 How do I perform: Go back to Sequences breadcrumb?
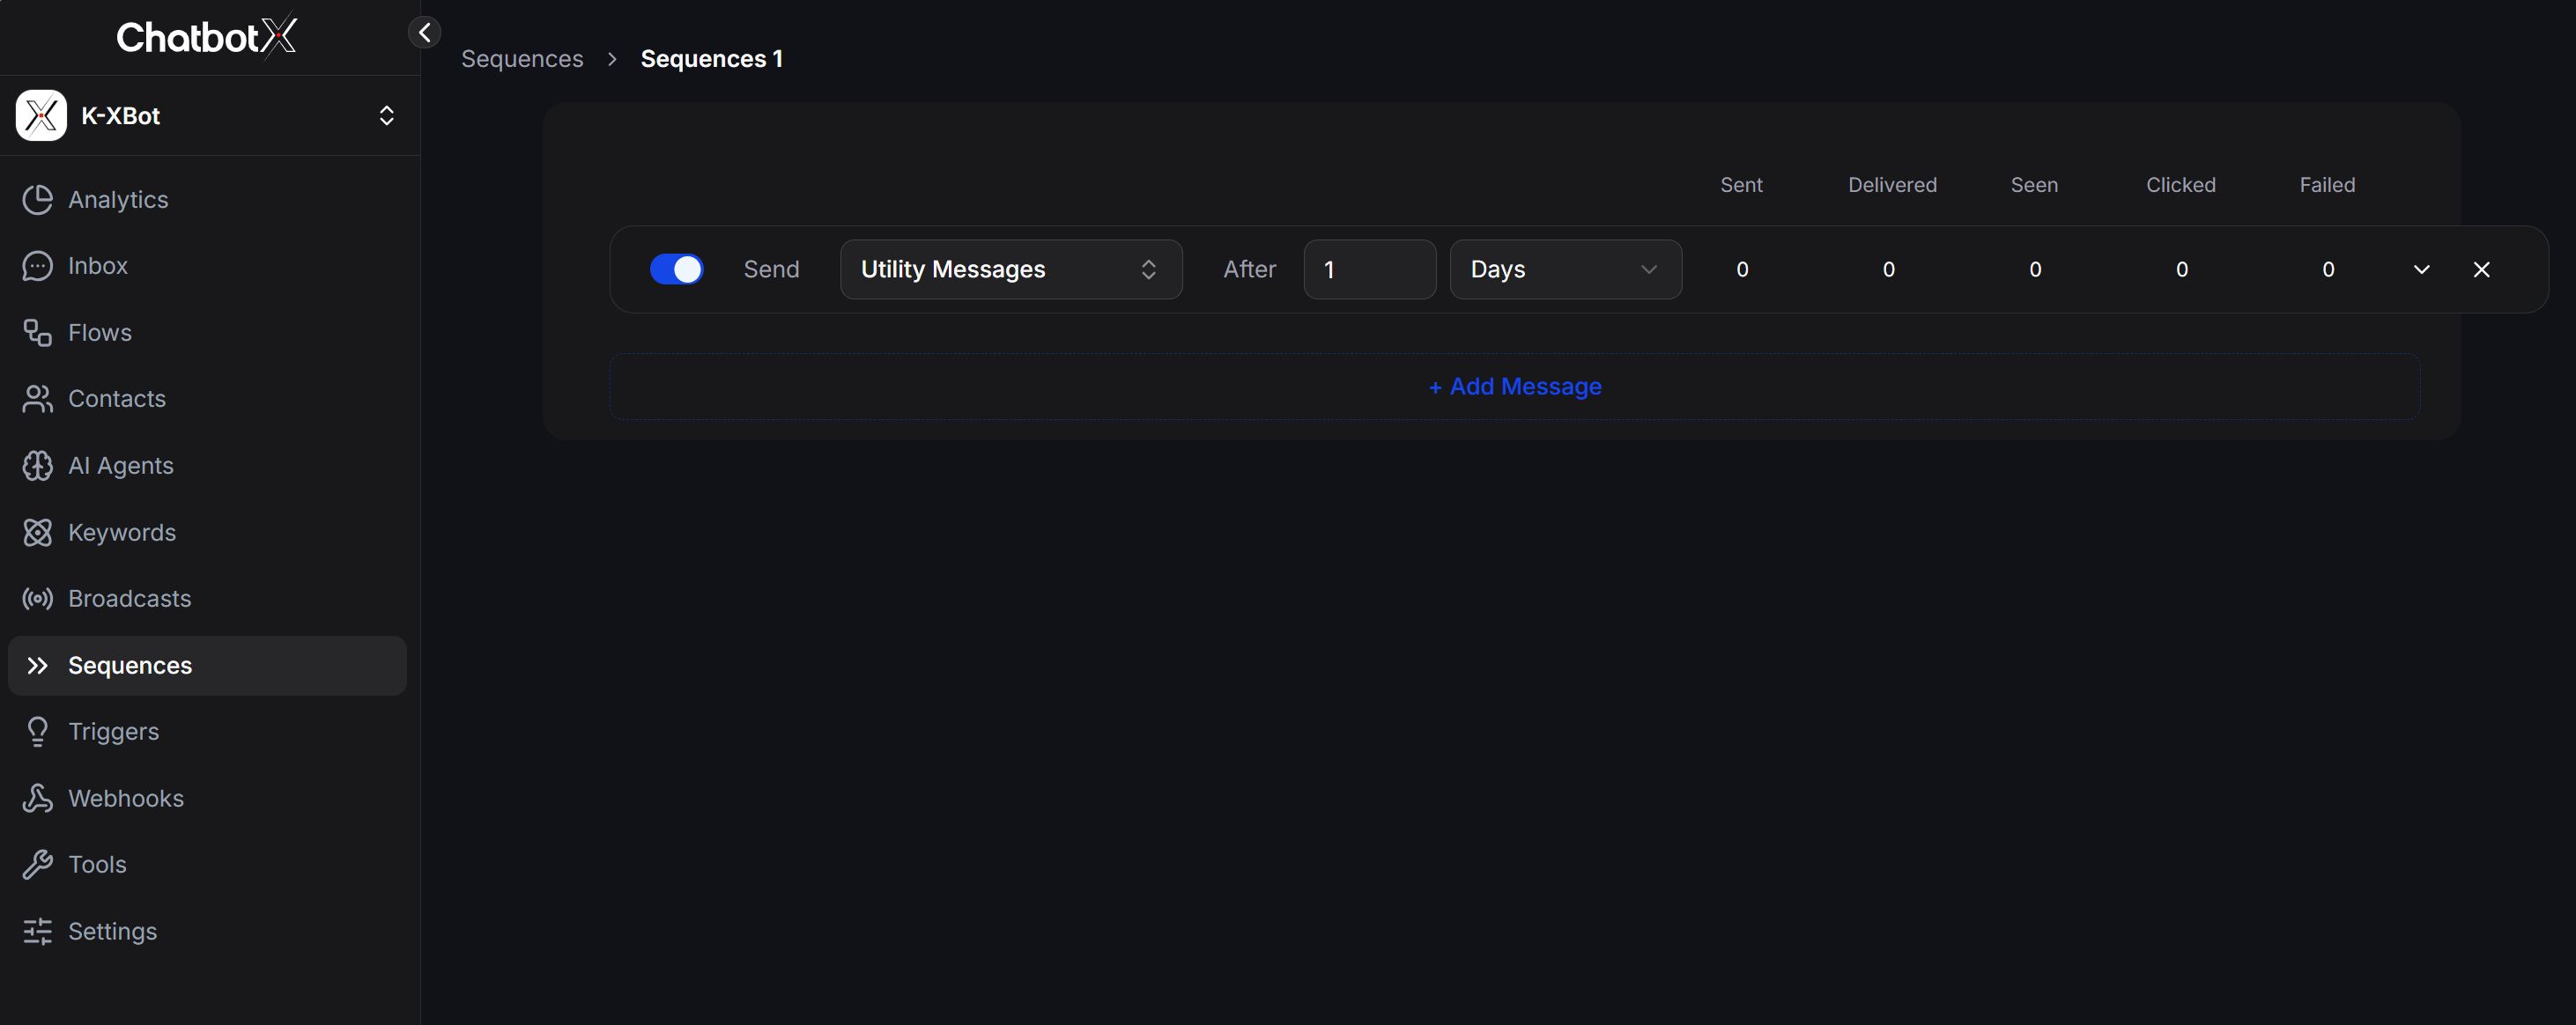click(x=522, y=59)
